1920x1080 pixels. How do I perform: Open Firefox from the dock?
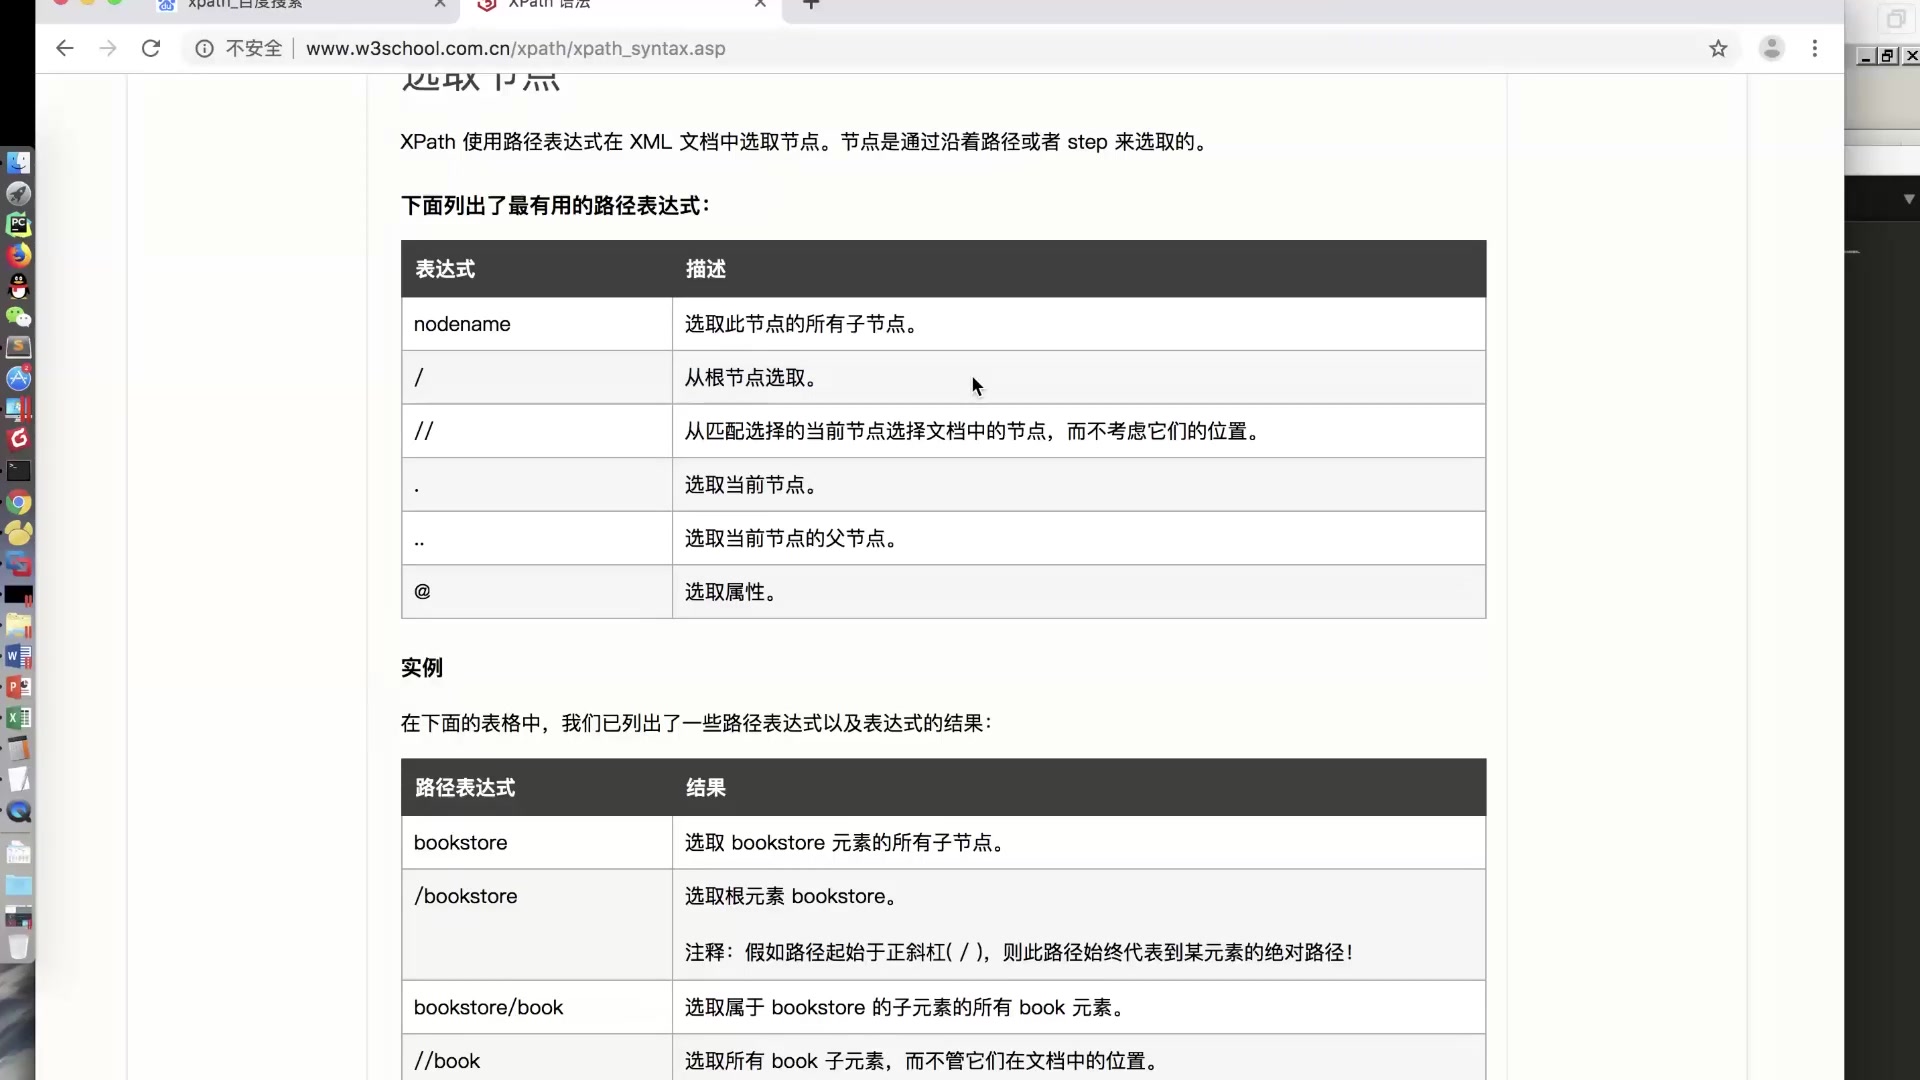pyautogui.click(x=19, y=255)
